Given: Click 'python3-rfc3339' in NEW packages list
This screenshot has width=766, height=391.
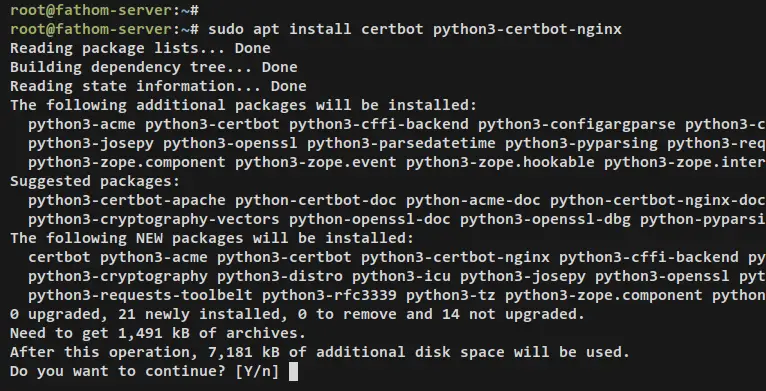Looking at the screenshot, I should coord(329,295).
